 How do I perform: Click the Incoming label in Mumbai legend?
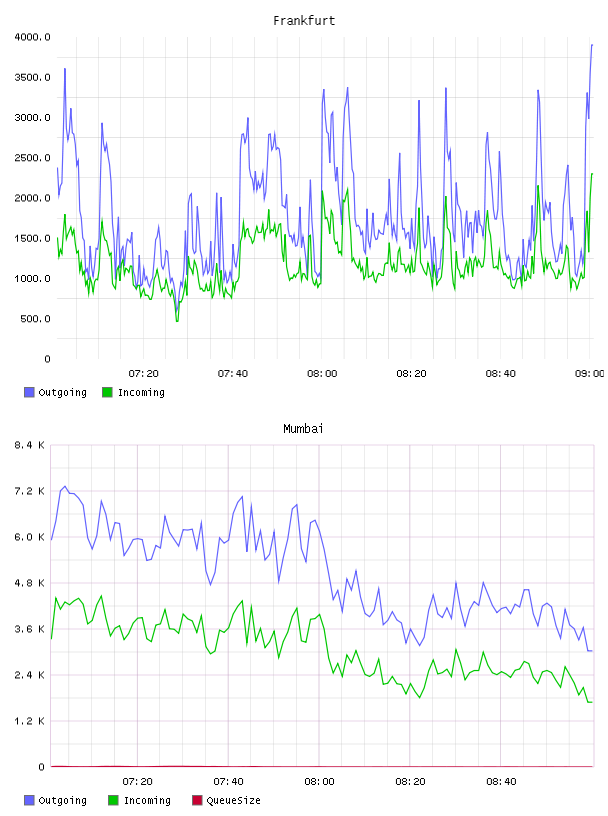[147, 800]
